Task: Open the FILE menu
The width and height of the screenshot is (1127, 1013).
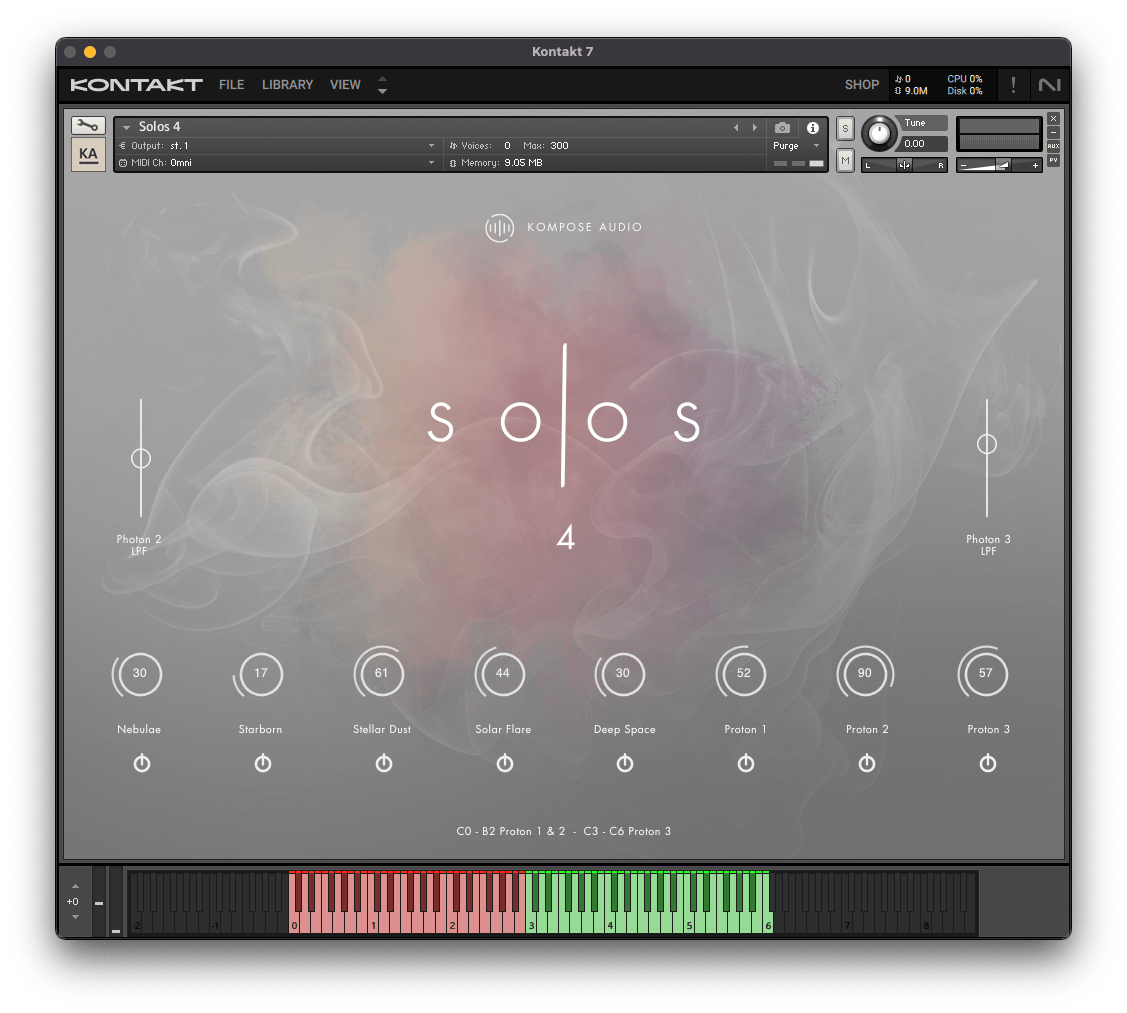Action: pos(231,85)
